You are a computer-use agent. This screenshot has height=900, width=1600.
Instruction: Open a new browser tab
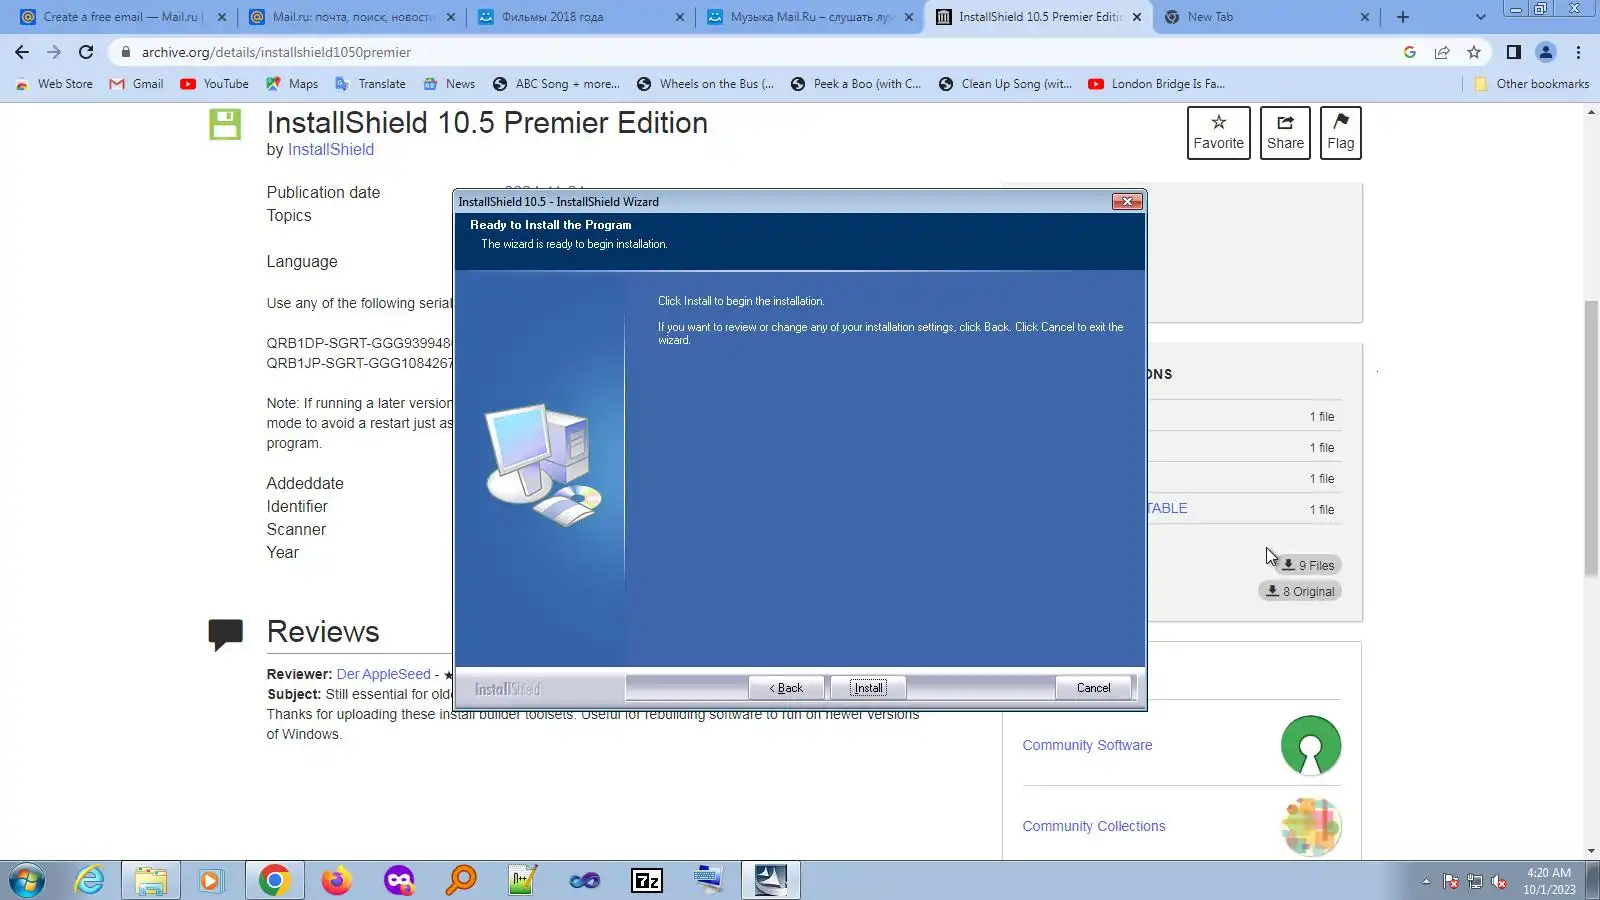click(x=1403, y=17)
